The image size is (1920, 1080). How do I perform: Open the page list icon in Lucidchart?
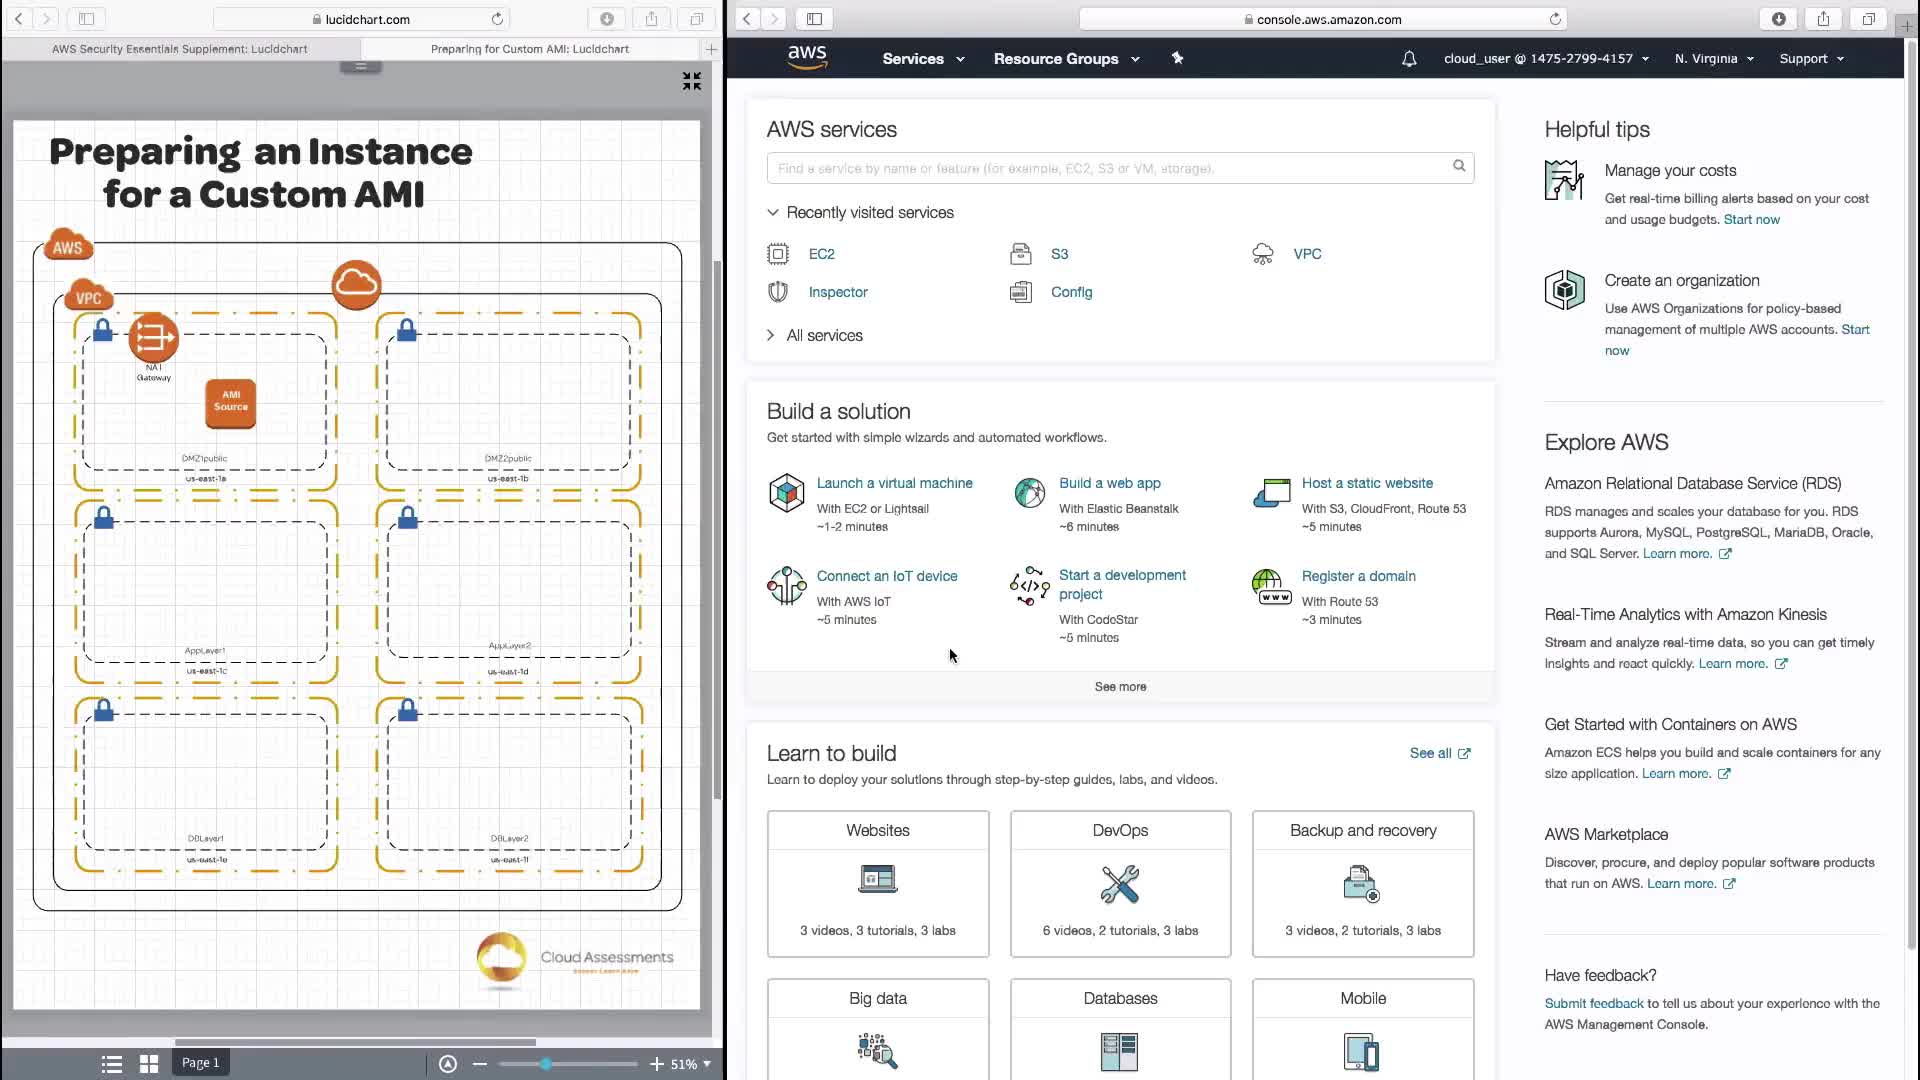[x=112, y=1064]
